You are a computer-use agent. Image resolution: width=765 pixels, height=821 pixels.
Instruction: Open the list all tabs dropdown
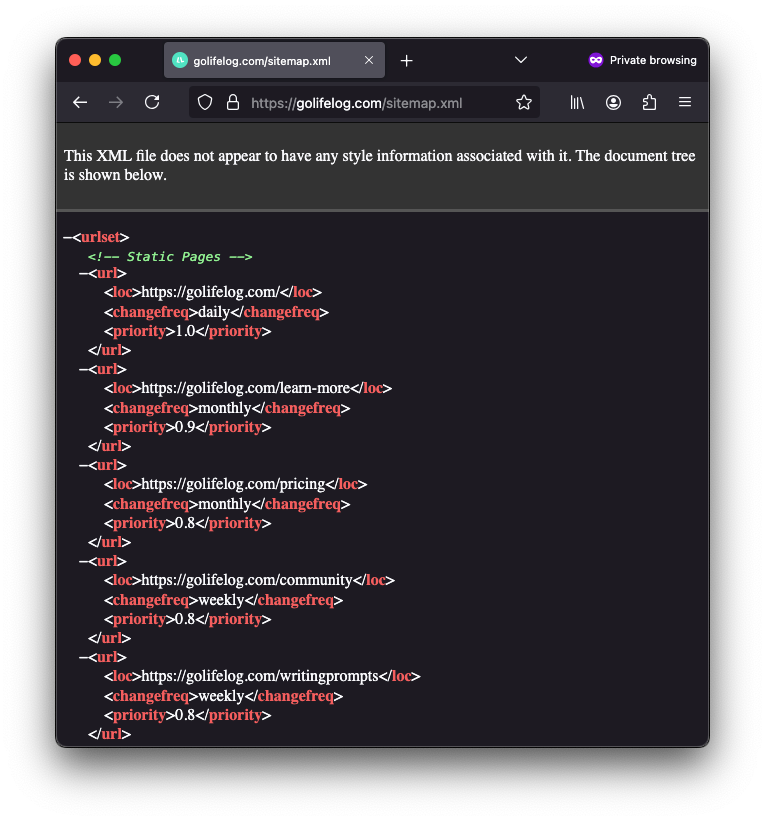pyautogui.click(x=521, y=60)
